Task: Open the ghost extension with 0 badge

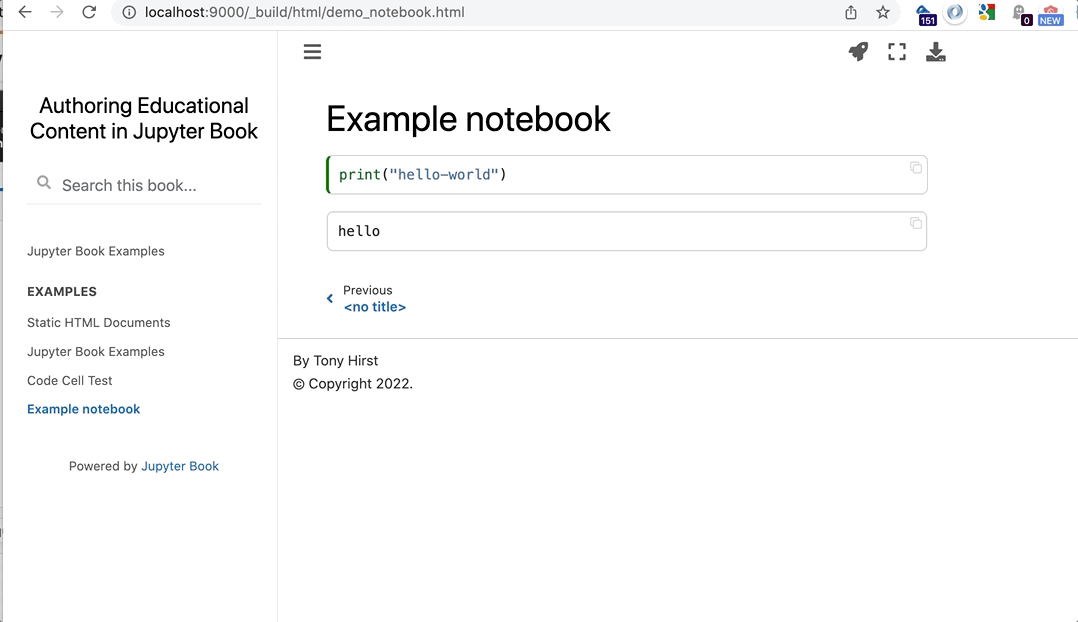Action: coord(1021,14)
